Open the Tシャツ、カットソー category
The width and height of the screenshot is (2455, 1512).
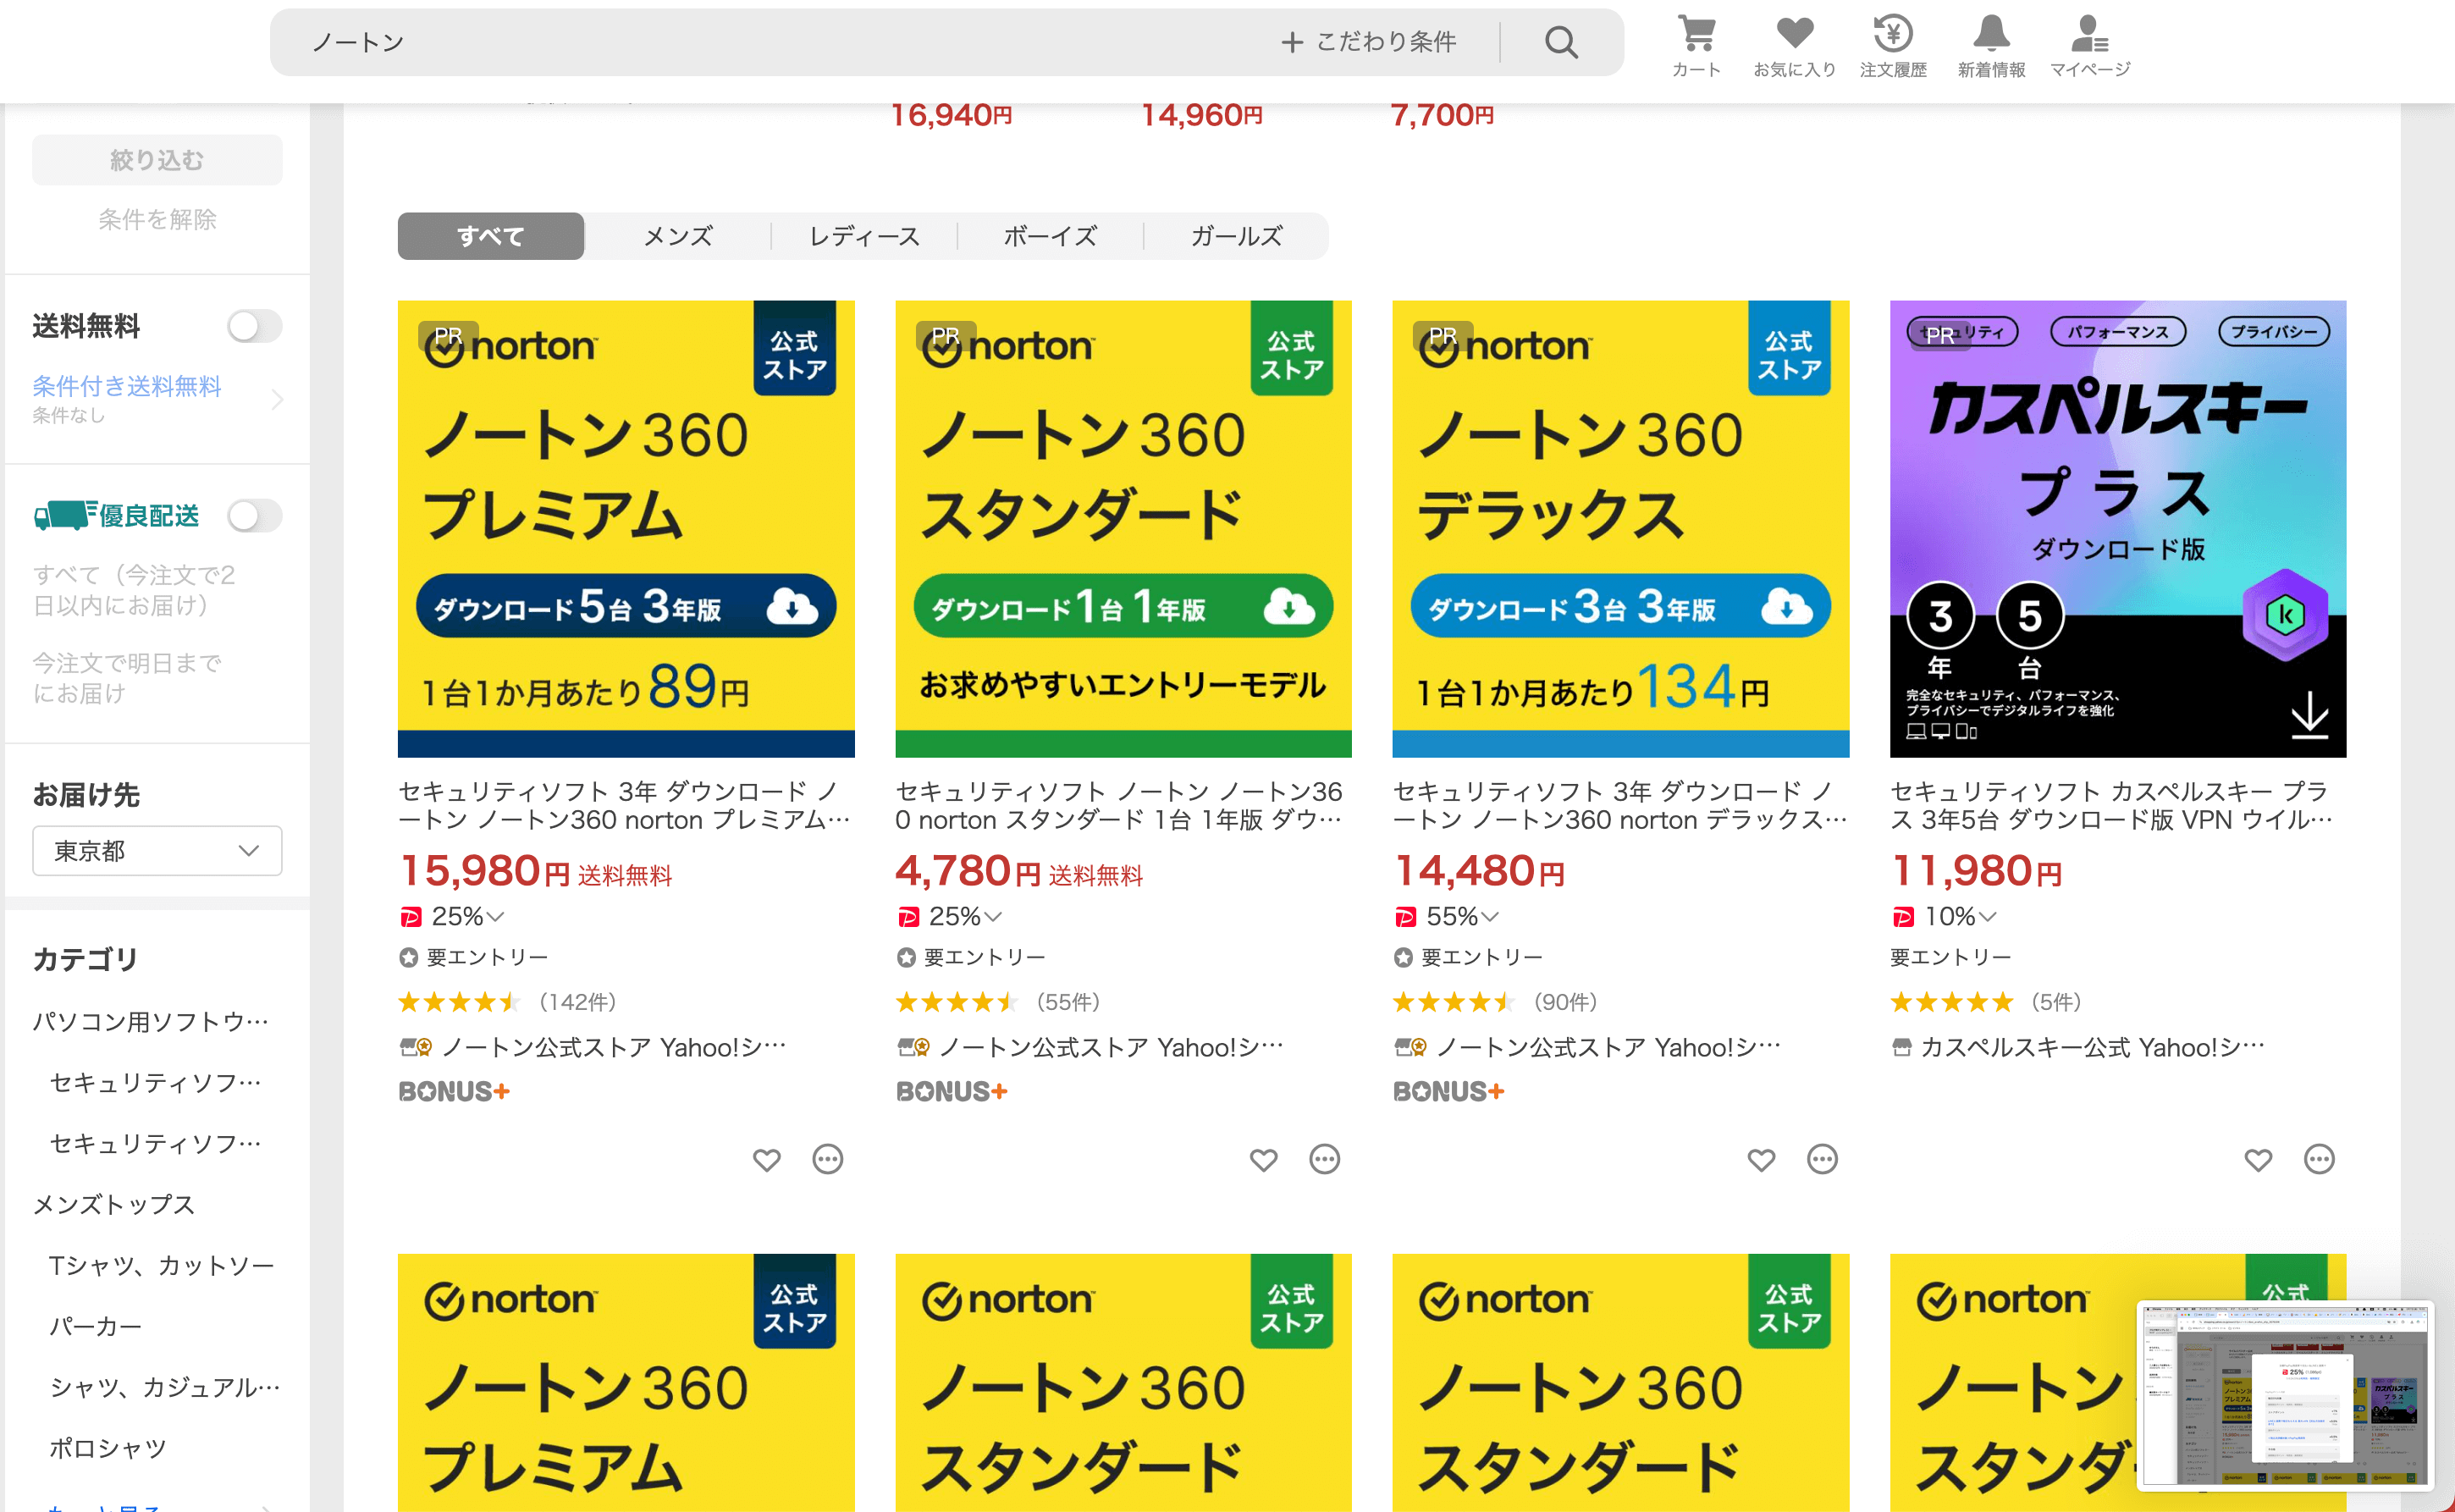pos(162,1265)
